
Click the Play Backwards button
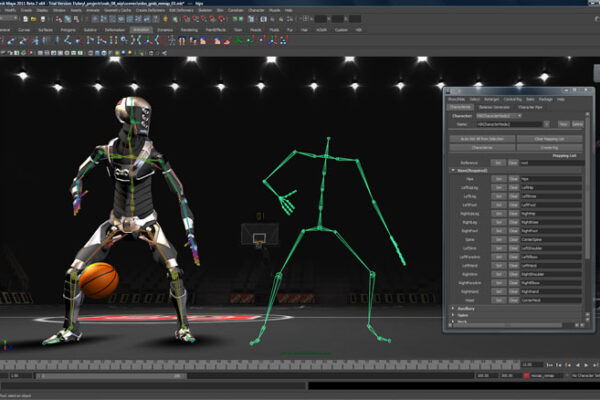(577, 365)
